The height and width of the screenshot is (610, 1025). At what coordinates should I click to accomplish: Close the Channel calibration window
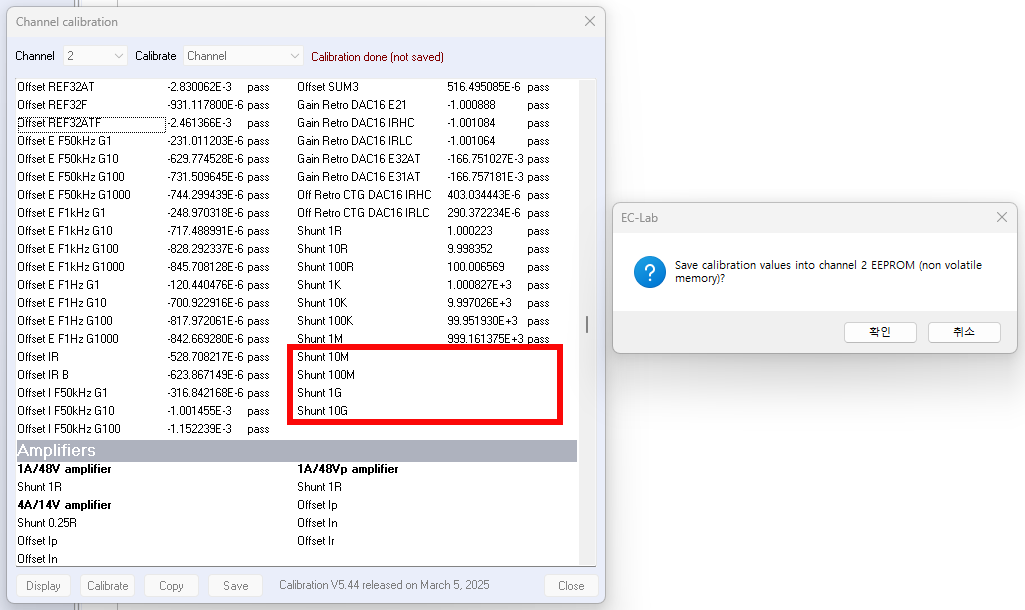click(589, 21)
